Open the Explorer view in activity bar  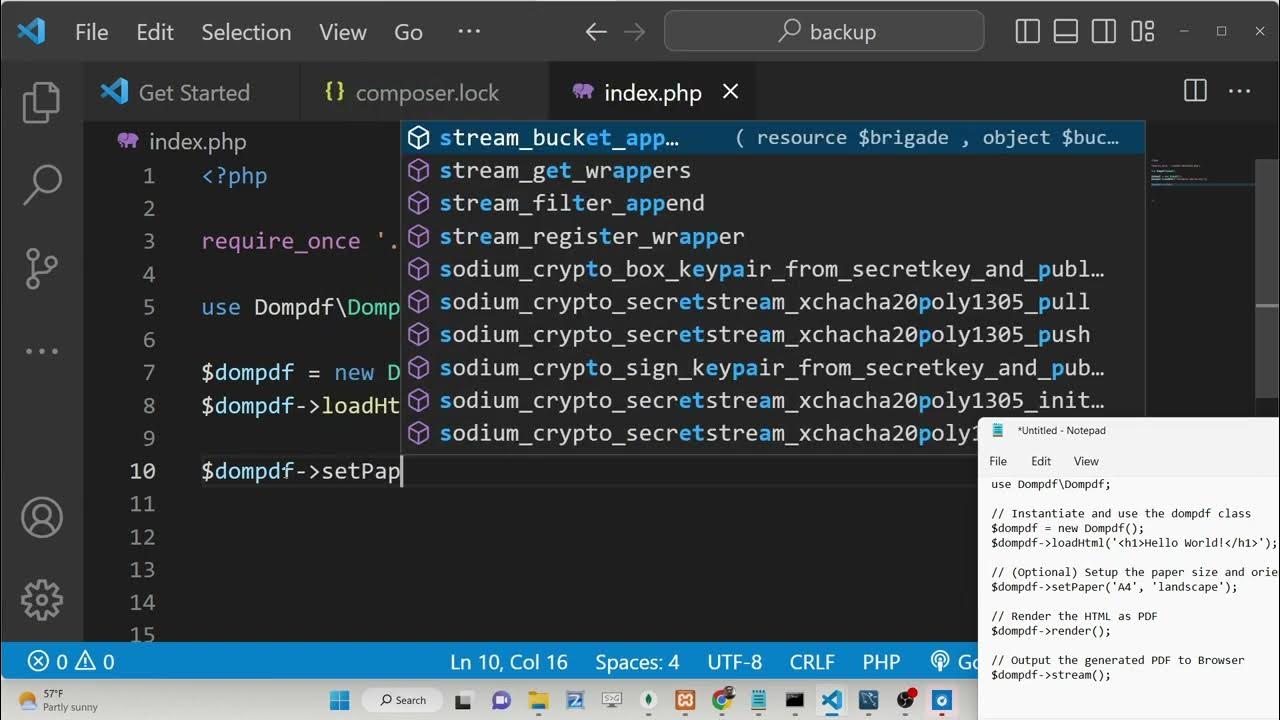click(42, 103)
